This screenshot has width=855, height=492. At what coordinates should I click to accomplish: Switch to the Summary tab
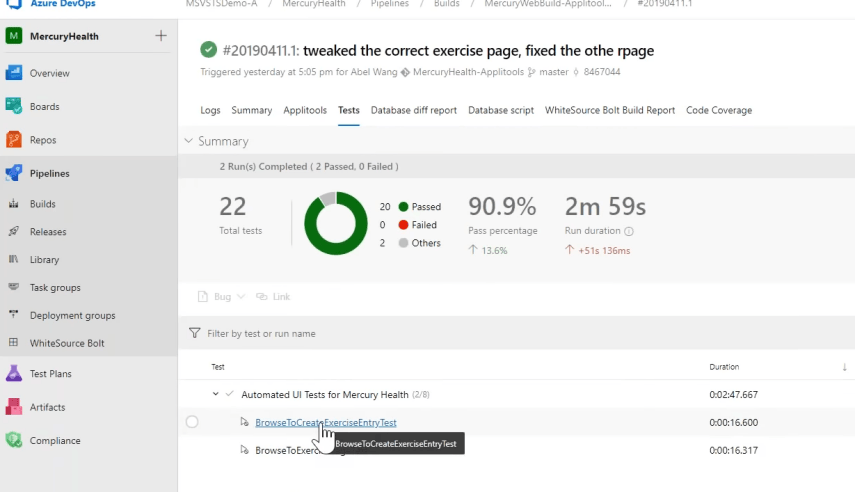tap(251, 110)
